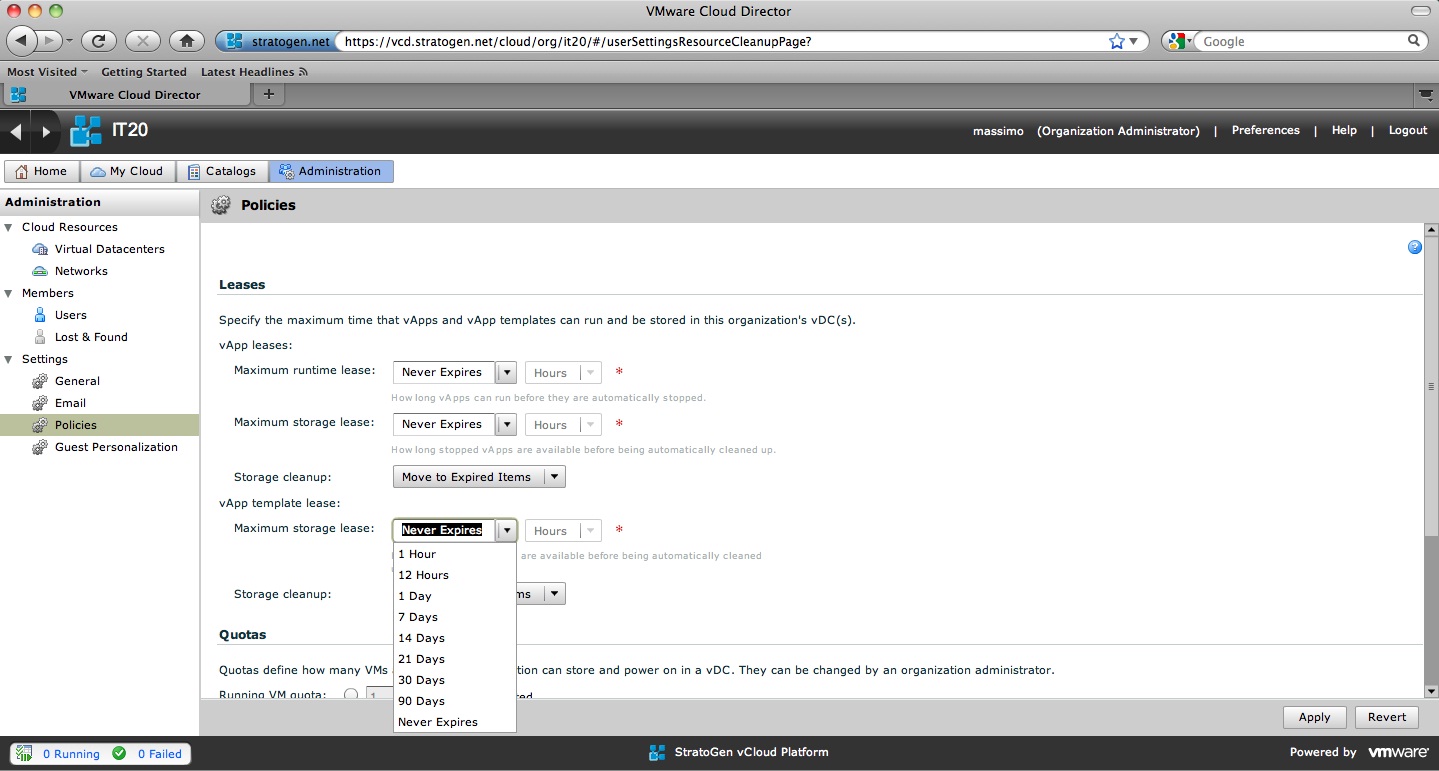Bookmark the page with the star icon
The image size is (1439, 771).
pos(1116,41)
